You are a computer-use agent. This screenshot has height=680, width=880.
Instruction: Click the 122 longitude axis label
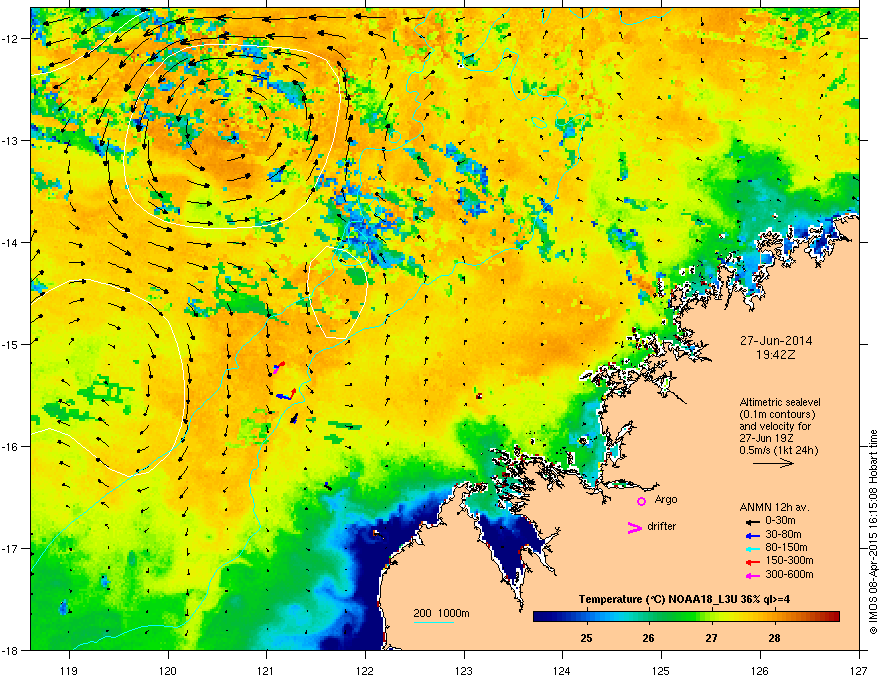[x=365, y=670]
